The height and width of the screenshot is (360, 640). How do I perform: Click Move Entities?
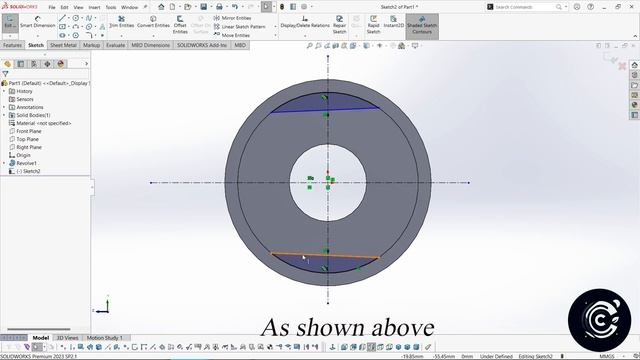[x=231, y=35]
